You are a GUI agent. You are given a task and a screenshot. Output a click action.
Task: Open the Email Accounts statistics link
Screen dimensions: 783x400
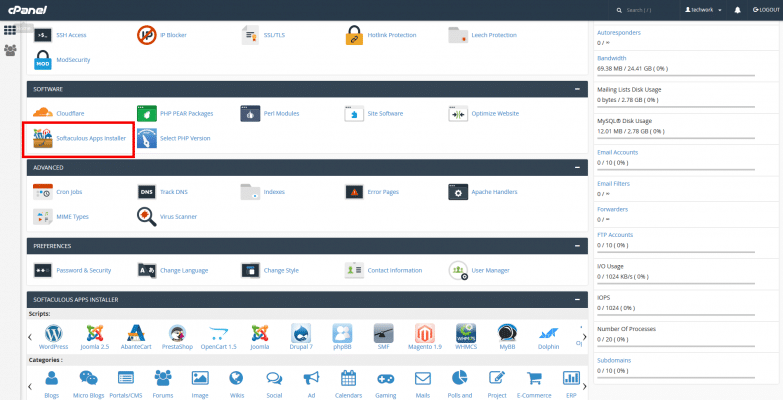tap(618, 152)
